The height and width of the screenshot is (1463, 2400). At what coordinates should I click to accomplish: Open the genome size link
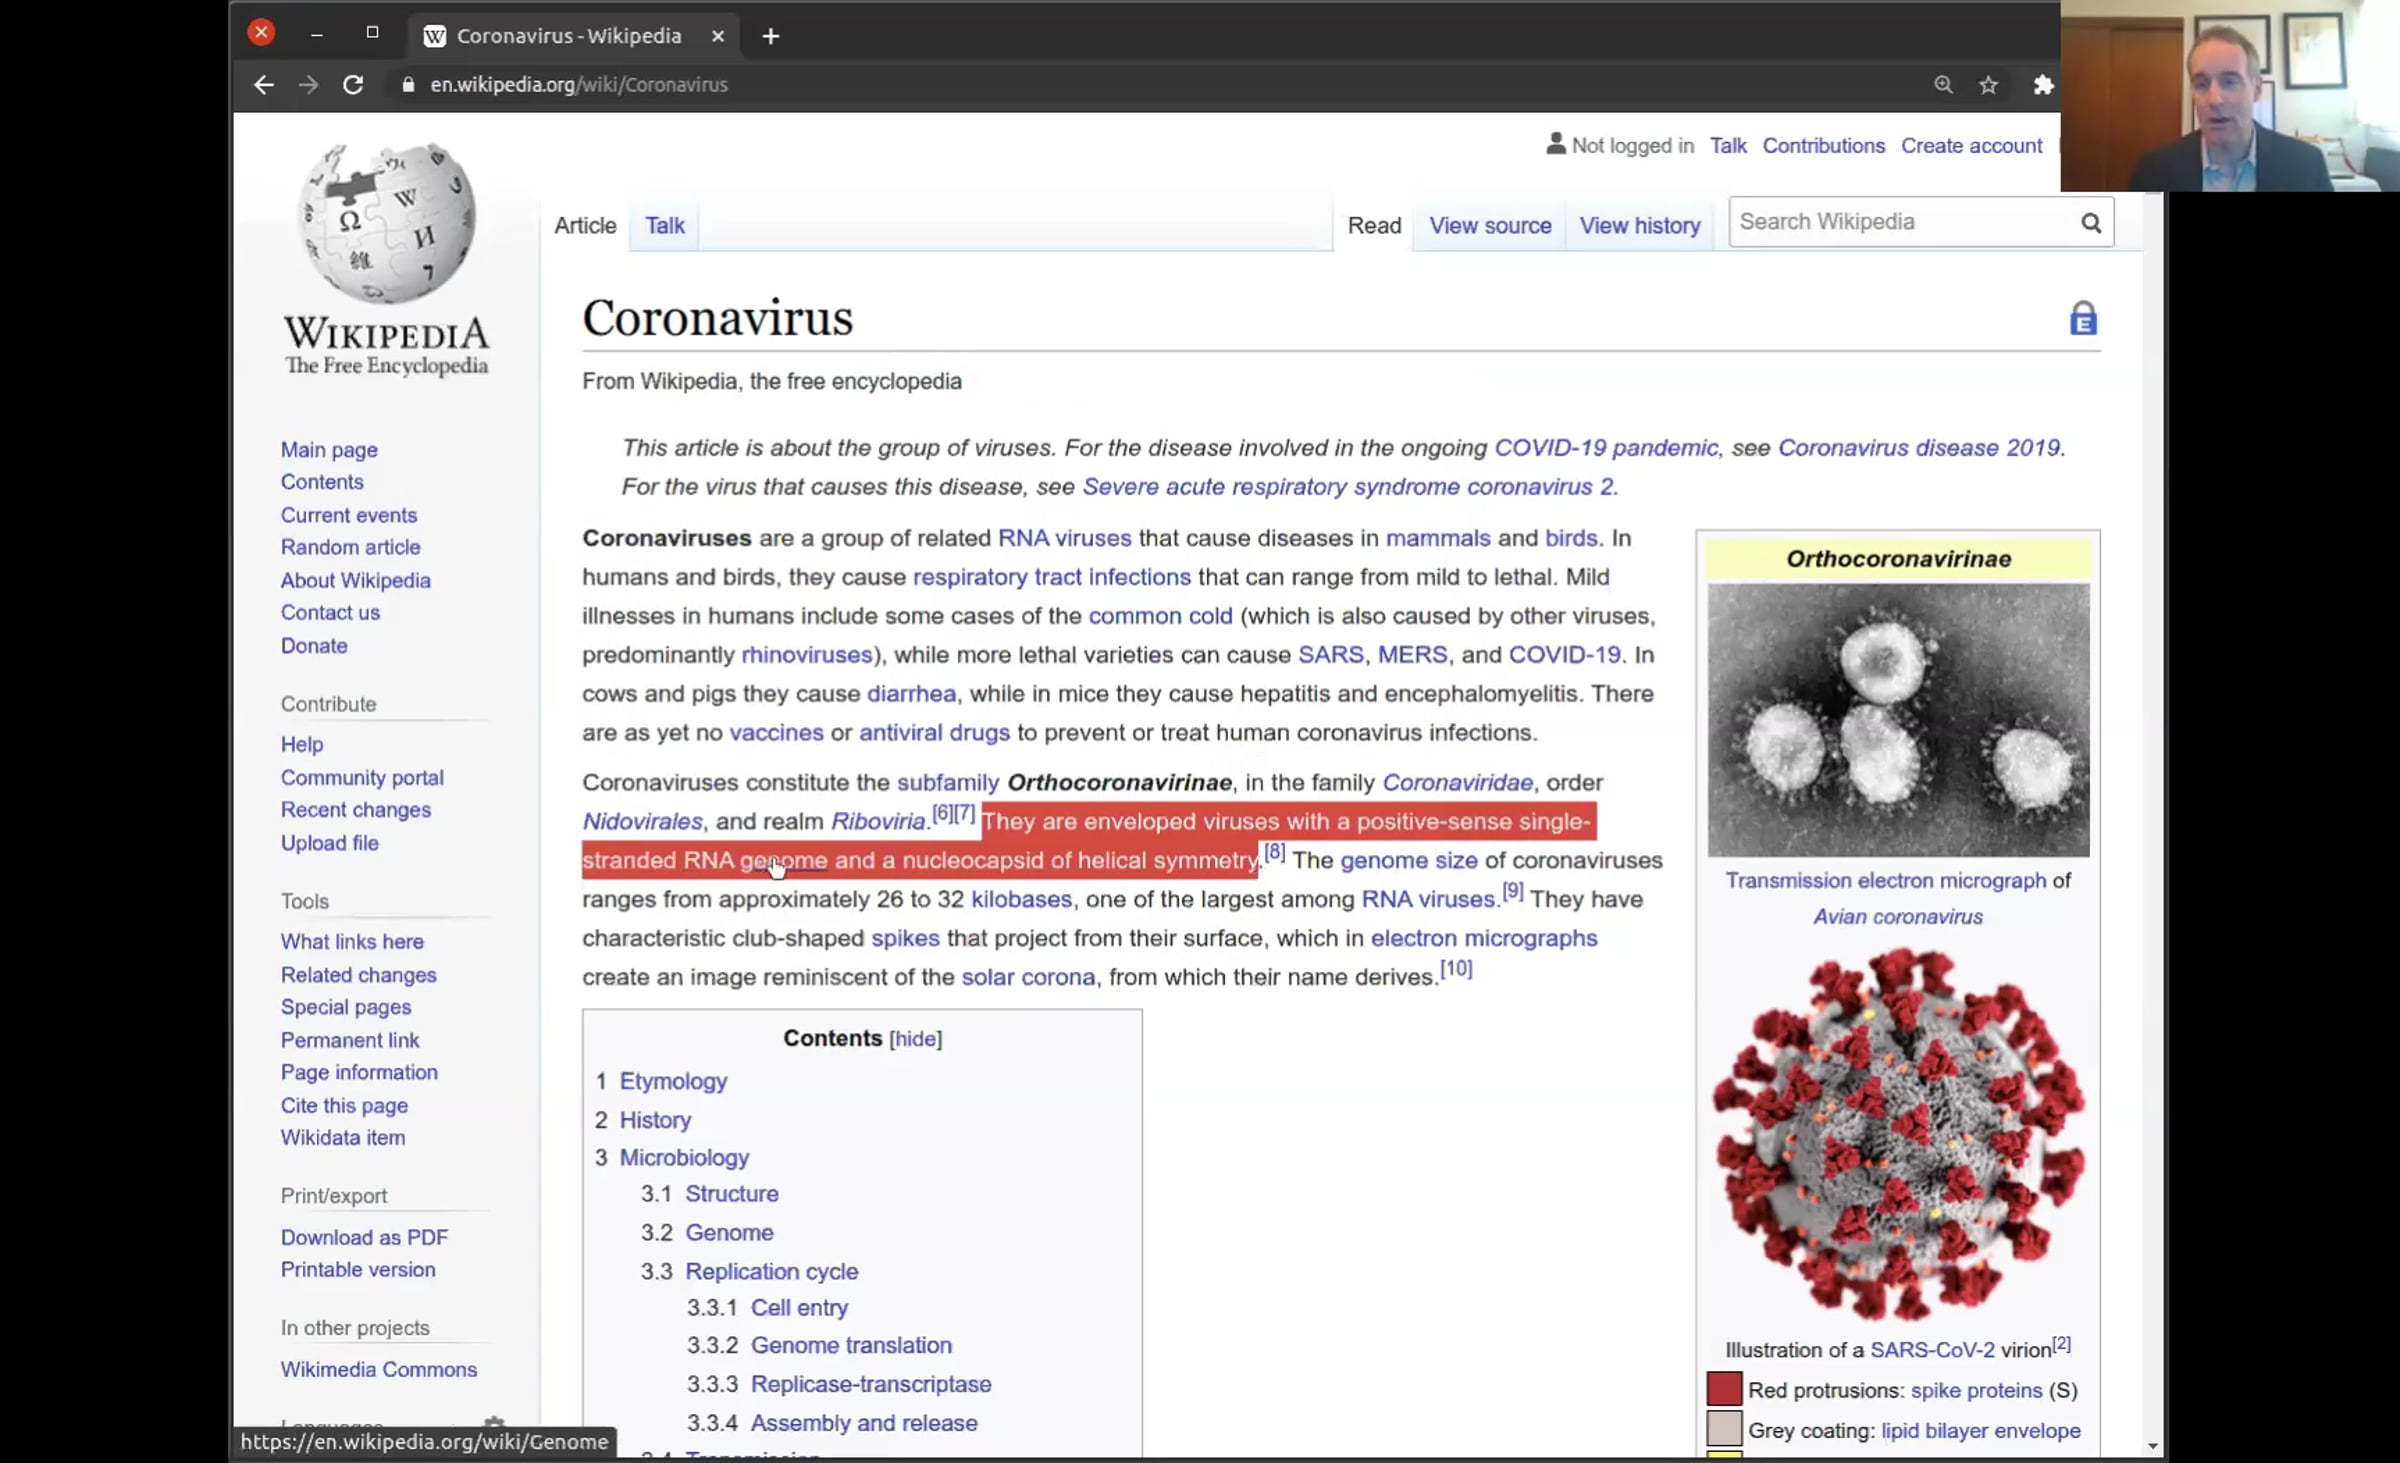1408,861
